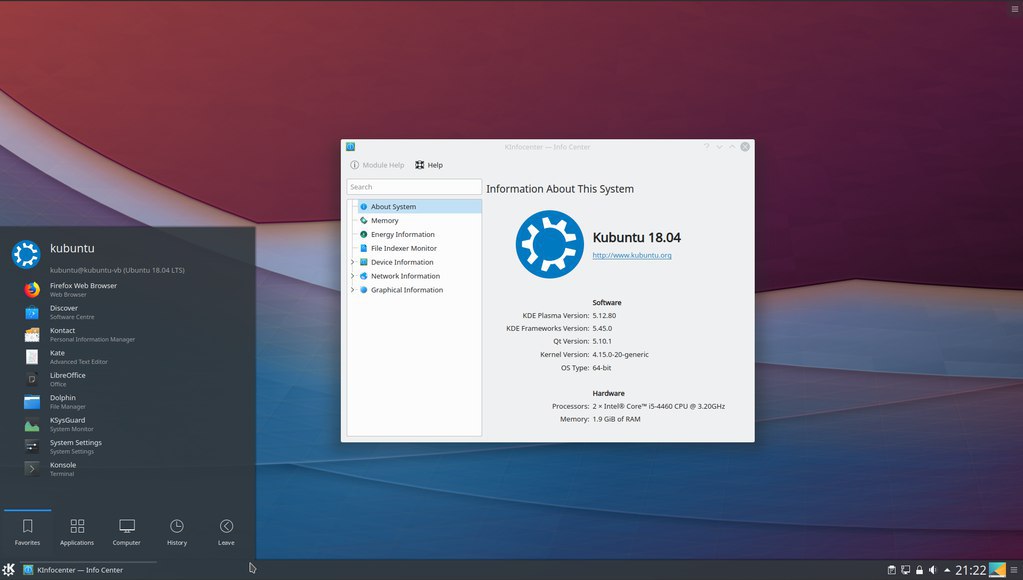Click the Qt version value 5.10.1

[x=602, y=341]
